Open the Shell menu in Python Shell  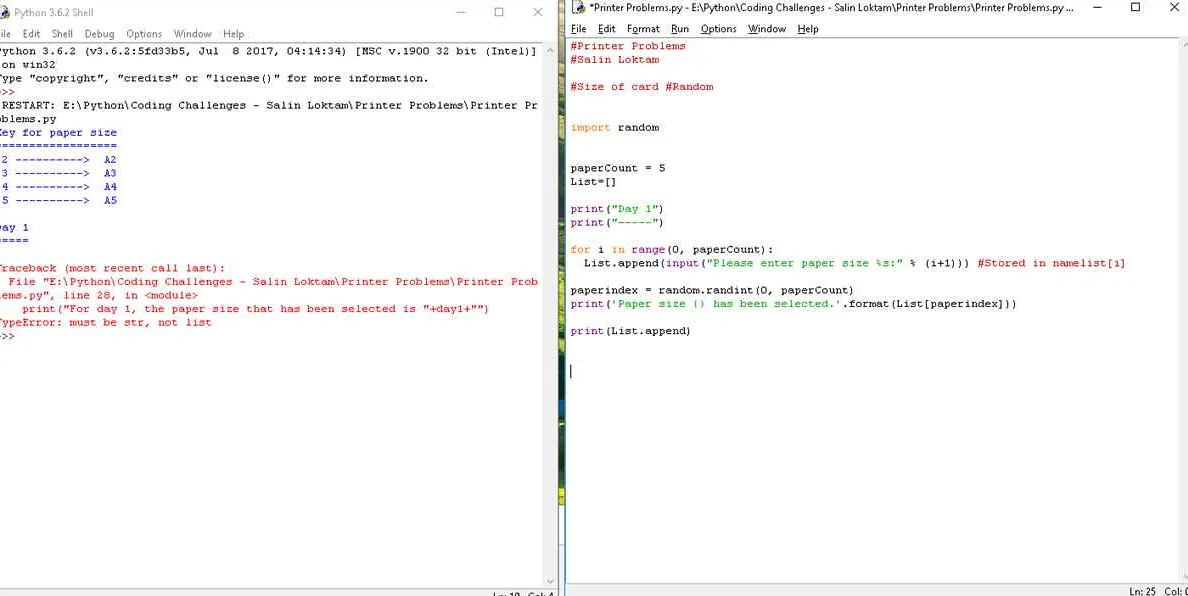[62, 34]
